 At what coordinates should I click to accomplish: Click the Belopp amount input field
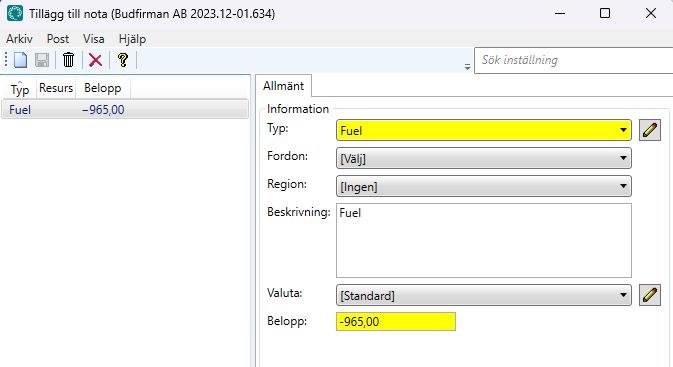396,322
